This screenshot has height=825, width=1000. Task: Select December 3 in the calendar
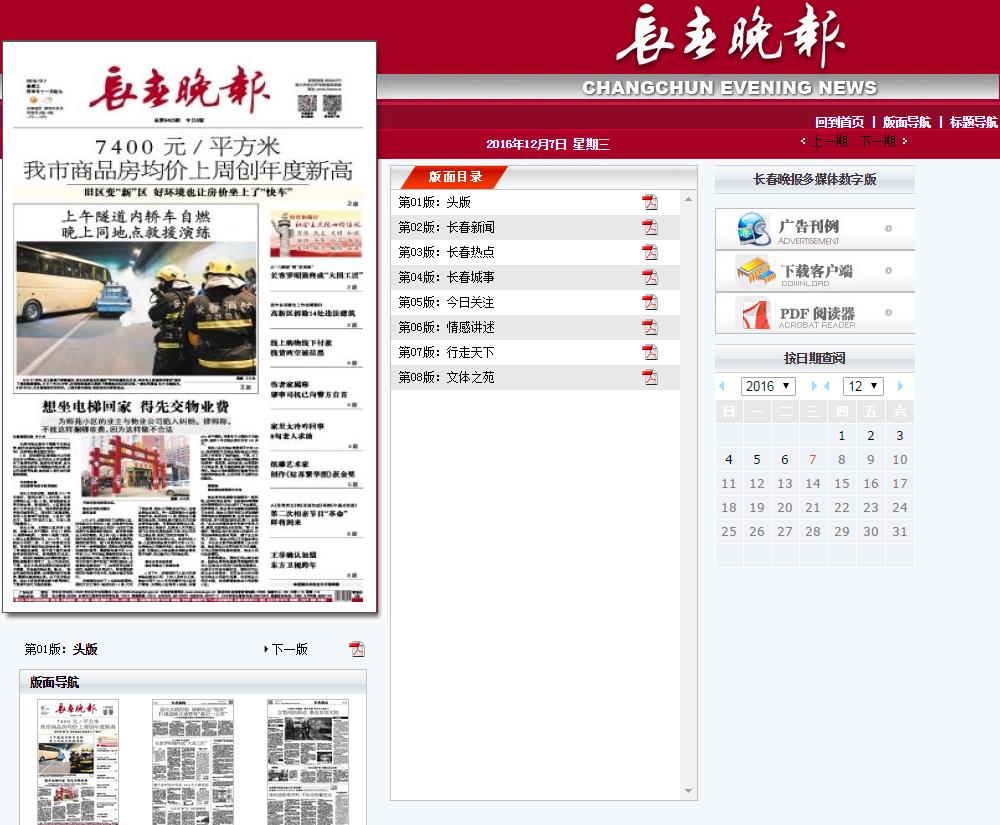(900, 436)
